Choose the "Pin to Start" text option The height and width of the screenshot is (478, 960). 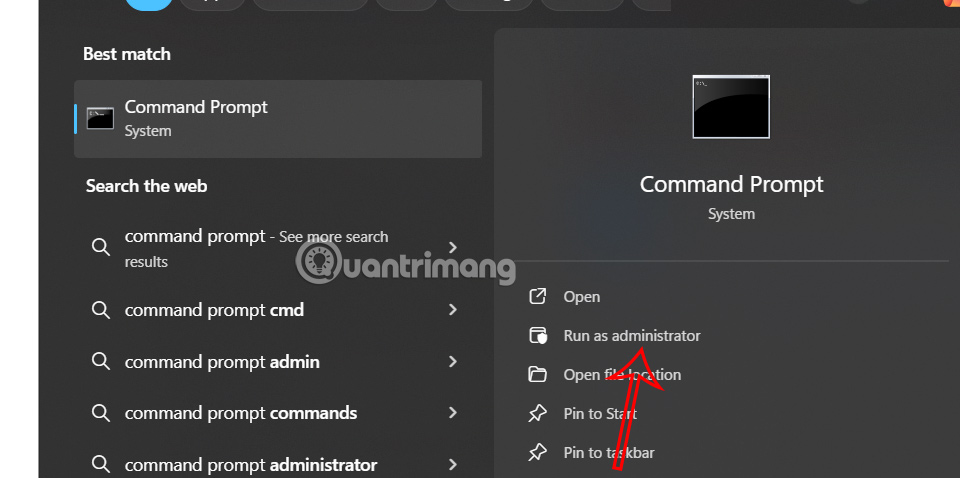point(600,414)
